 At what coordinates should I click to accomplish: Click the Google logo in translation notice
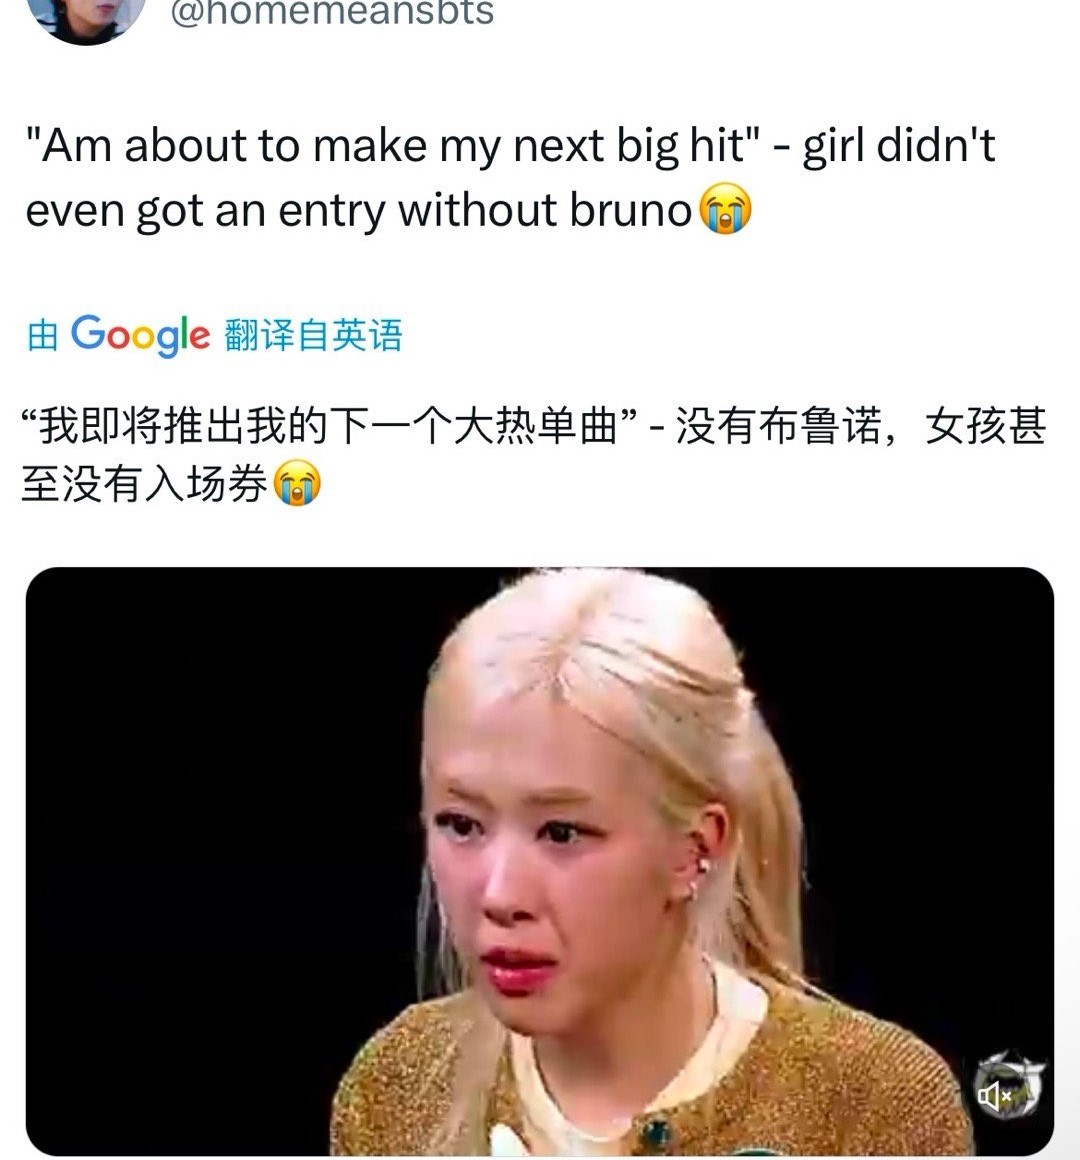(x=141, y=335)
